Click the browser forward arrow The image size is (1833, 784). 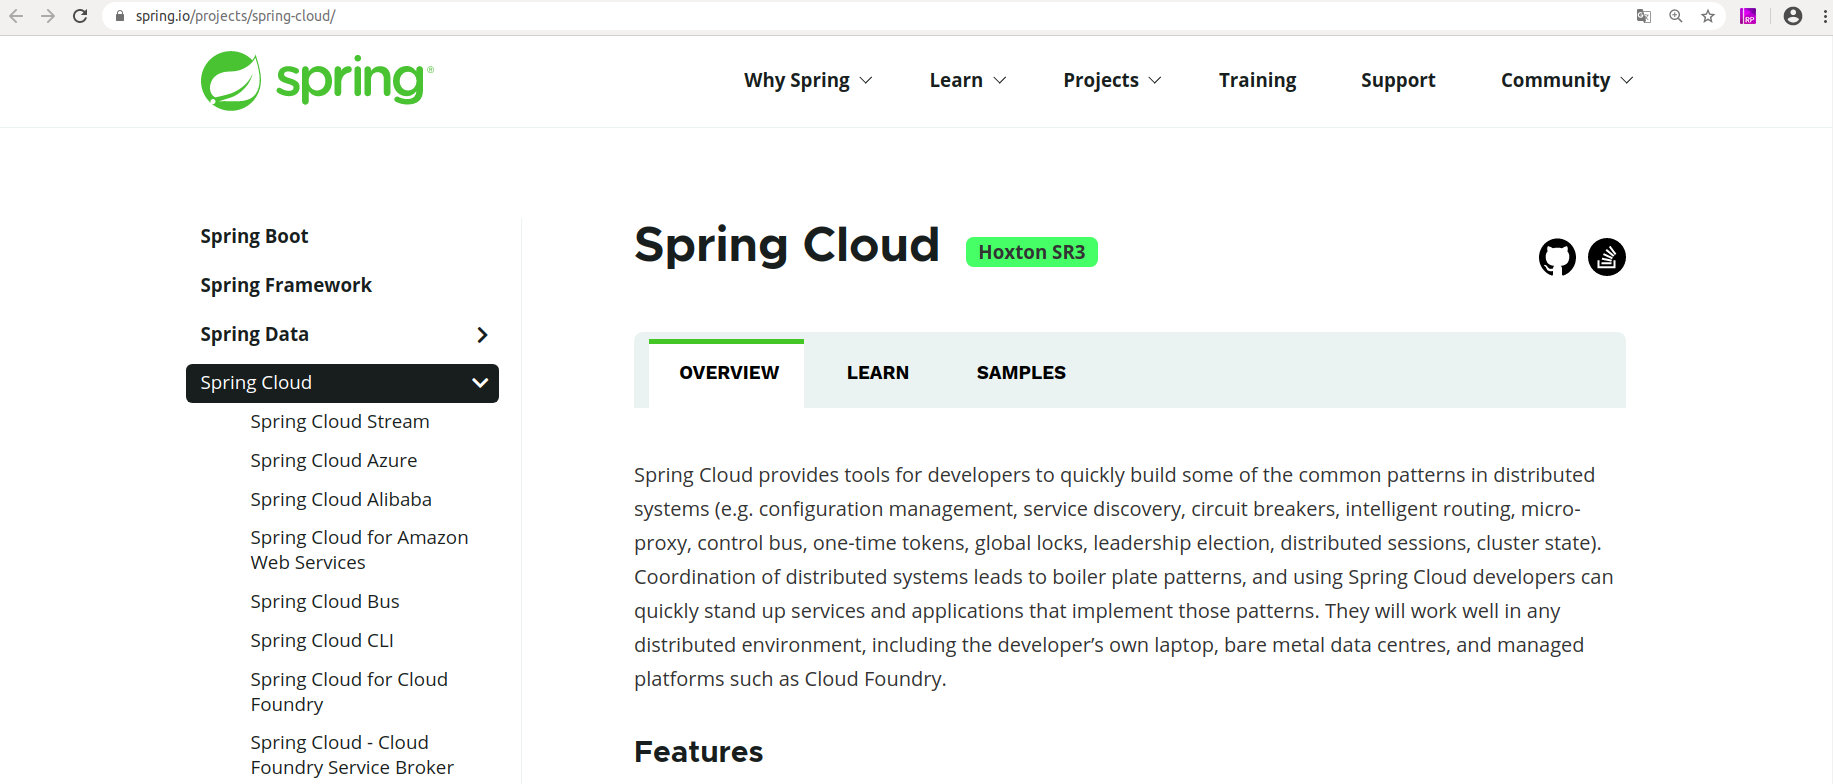(x=48, y=16)
